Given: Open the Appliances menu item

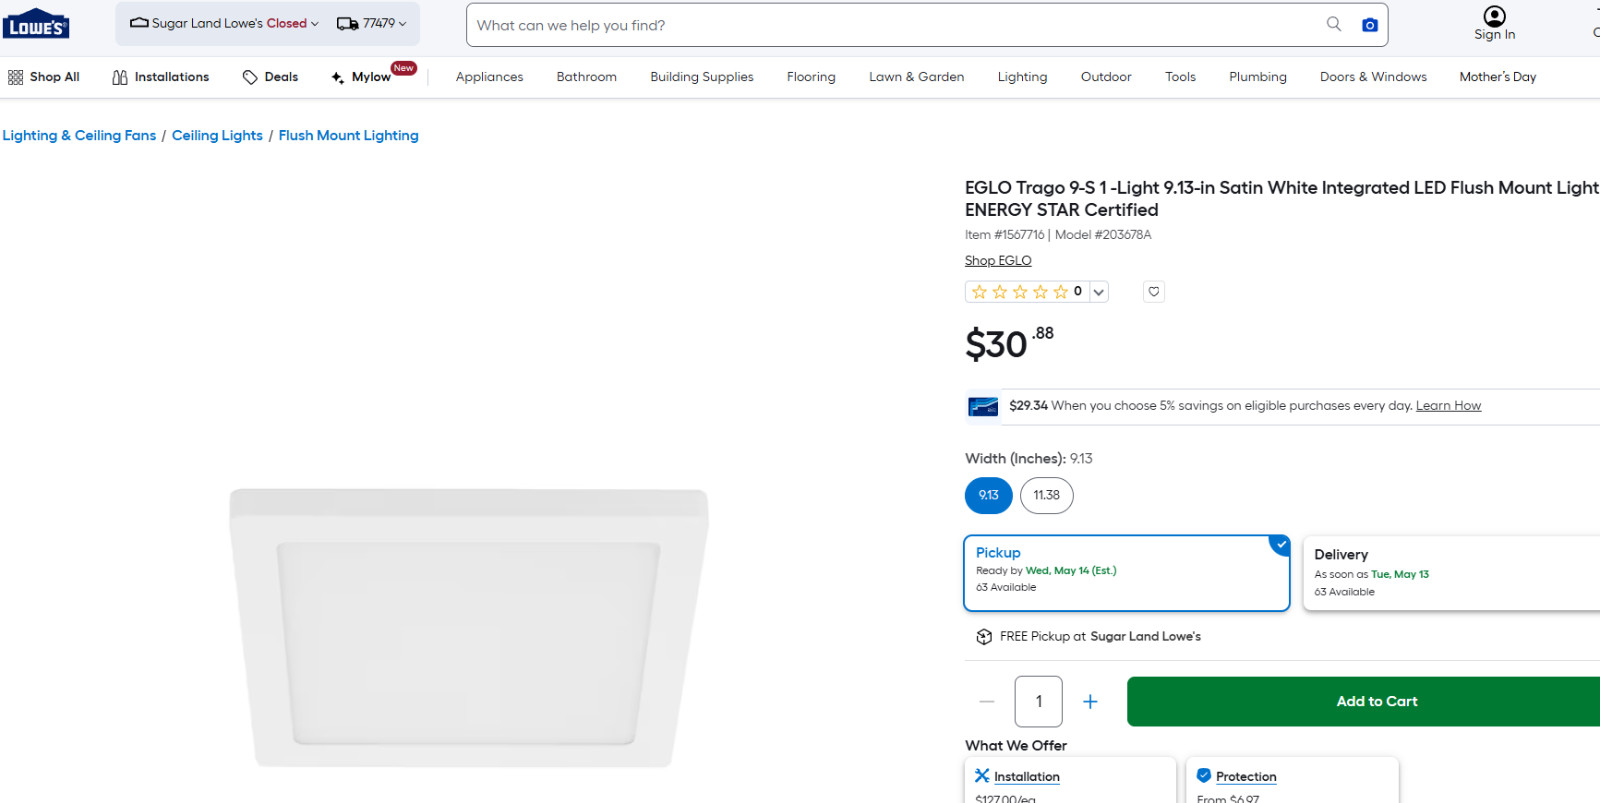Looking at the screenshot, I should 489,77.
